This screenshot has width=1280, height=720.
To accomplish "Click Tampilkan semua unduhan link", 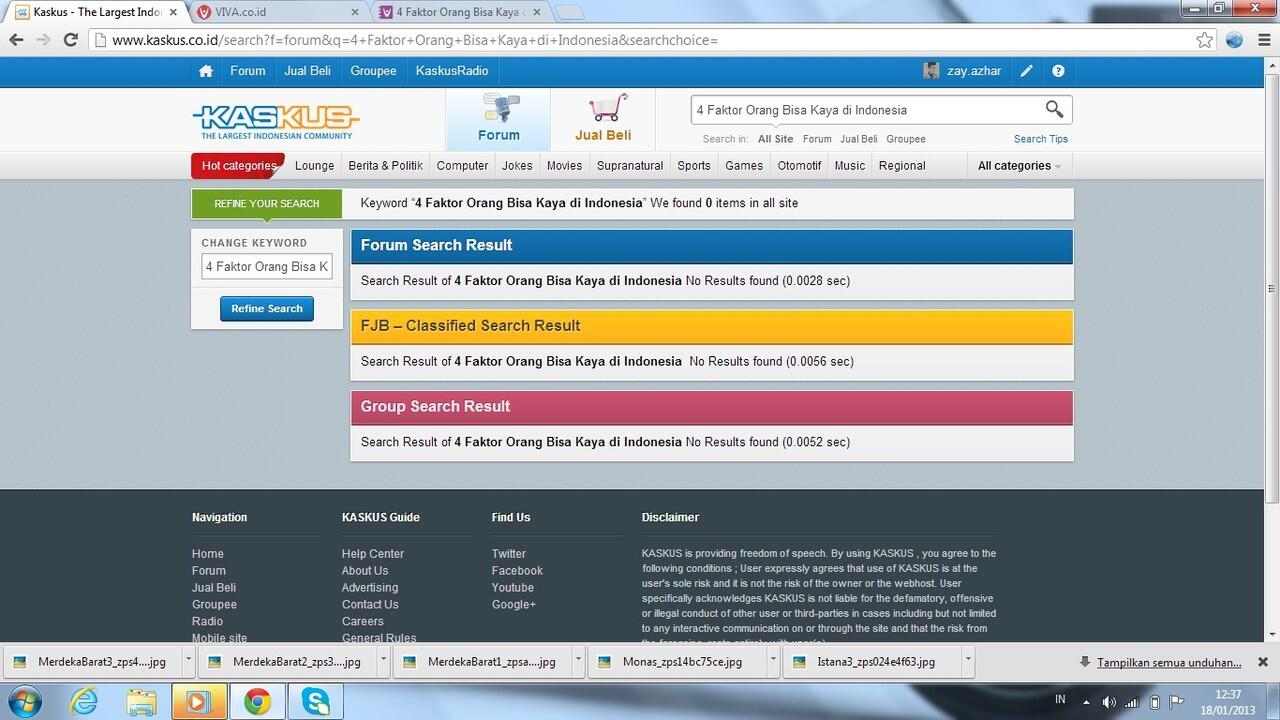I will pos(1169,662).
